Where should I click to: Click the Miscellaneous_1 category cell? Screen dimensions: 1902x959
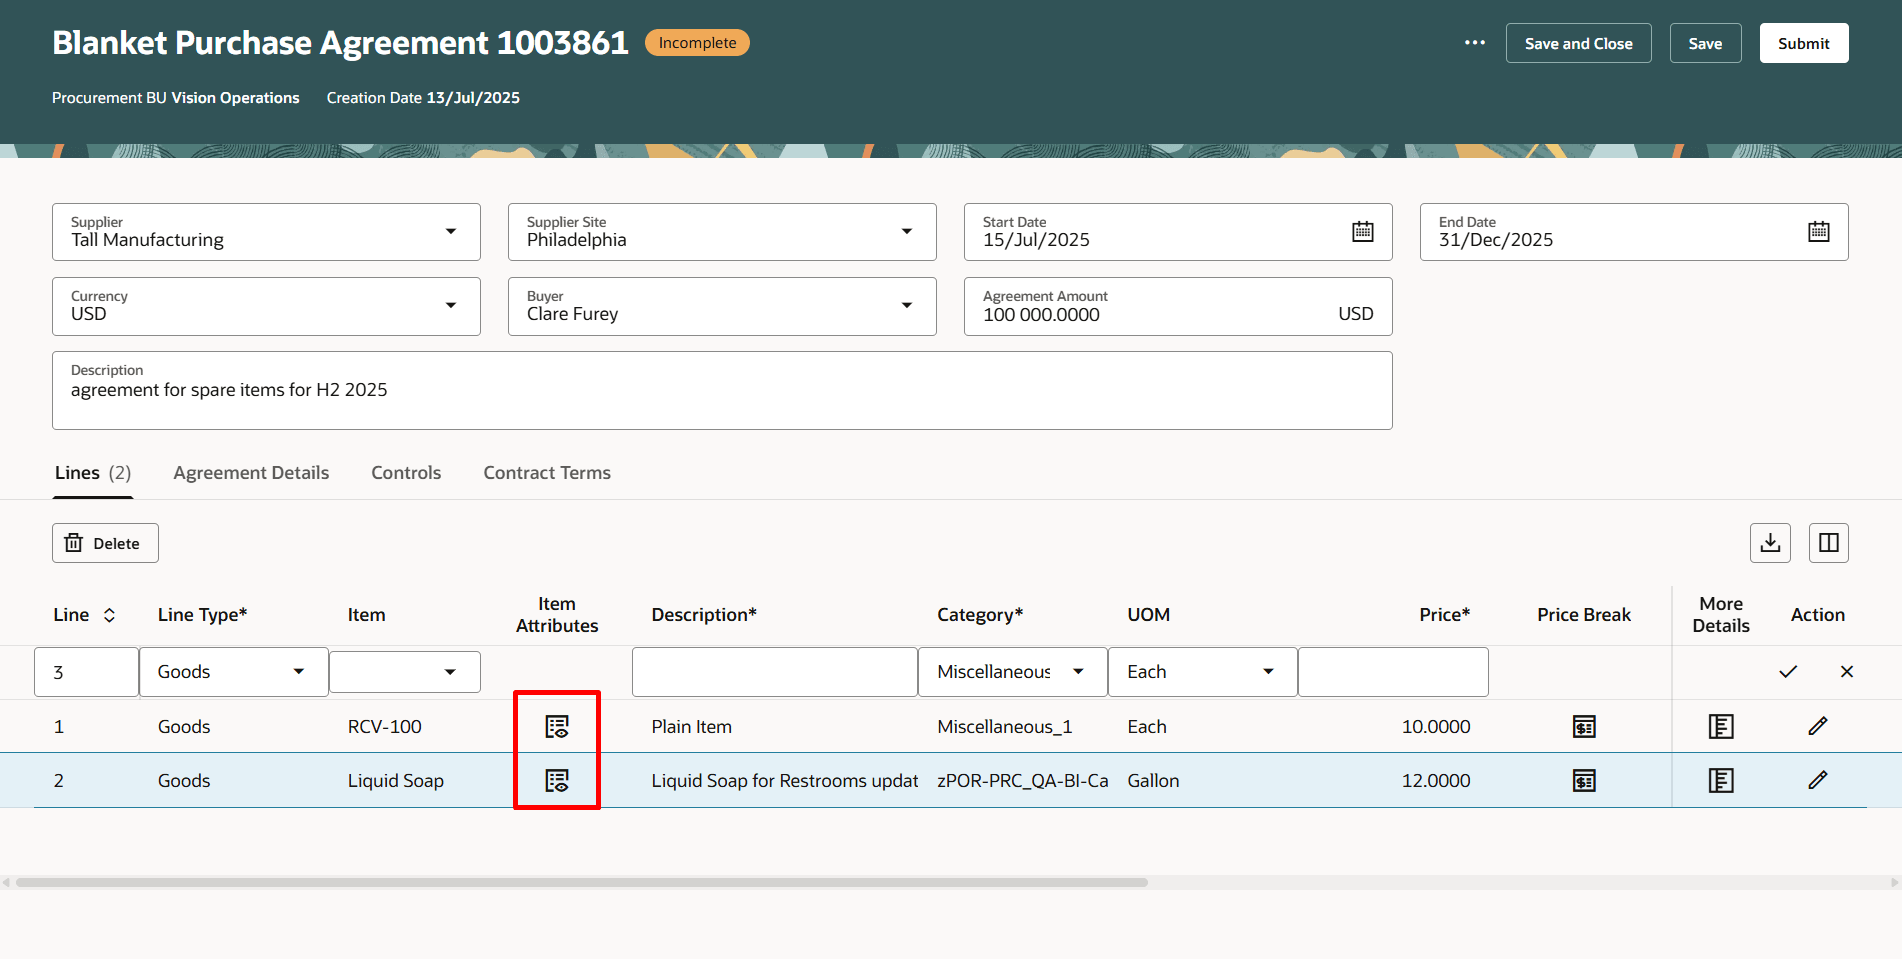tap(1005, 727)
